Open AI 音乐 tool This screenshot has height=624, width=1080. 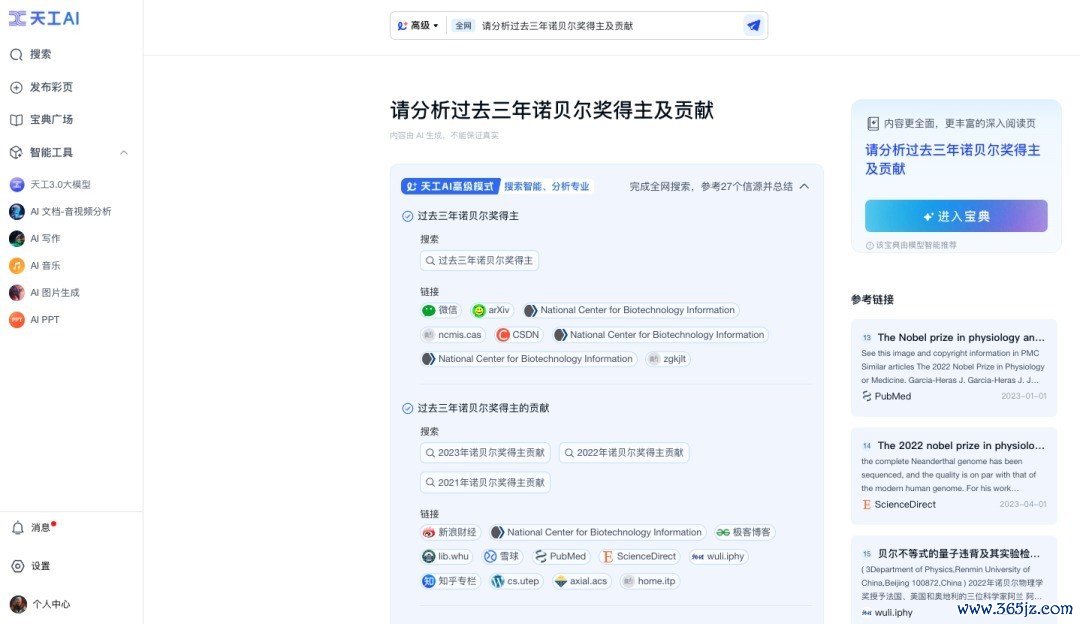coord(35,265)
